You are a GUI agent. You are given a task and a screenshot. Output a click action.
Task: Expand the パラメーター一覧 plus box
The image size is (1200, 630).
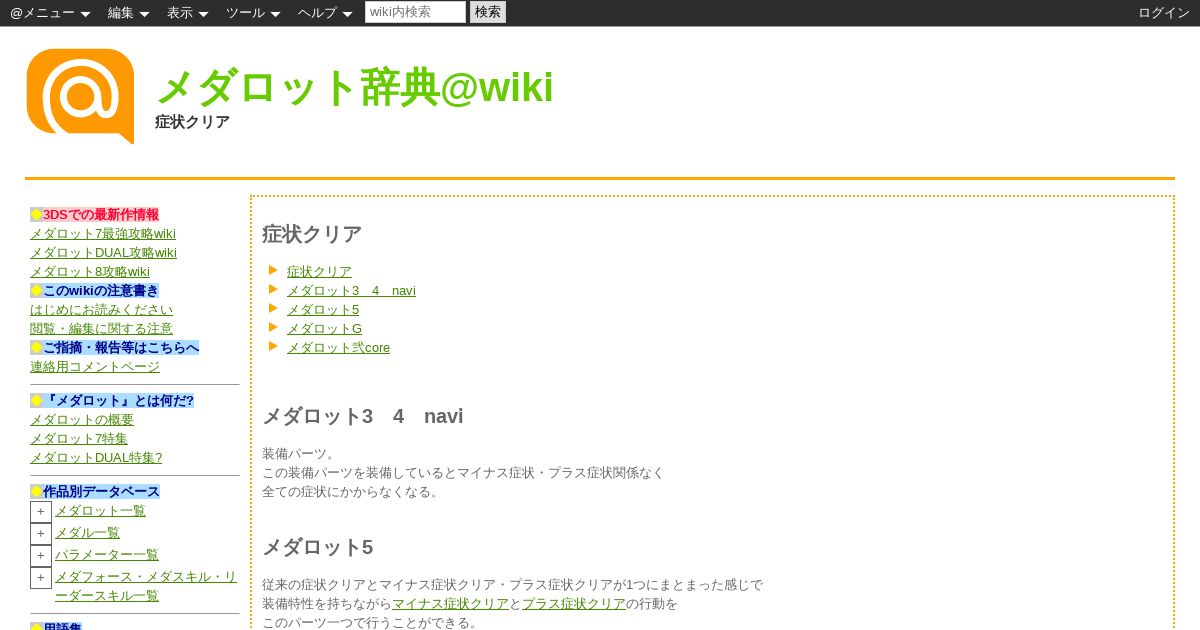[41, 556]
